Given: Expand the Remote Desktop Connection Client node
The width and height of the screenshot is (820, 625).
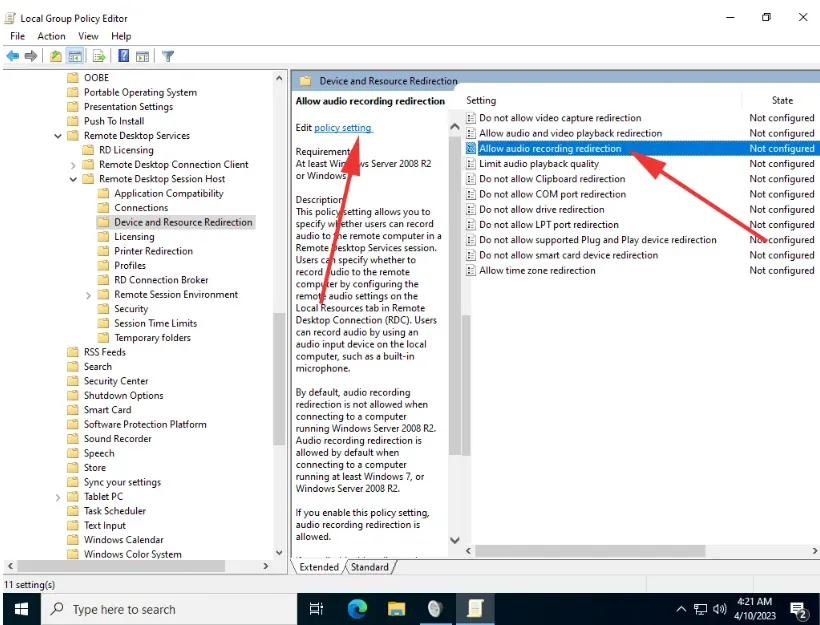Looking at the screenshot, I should (73, 165).
